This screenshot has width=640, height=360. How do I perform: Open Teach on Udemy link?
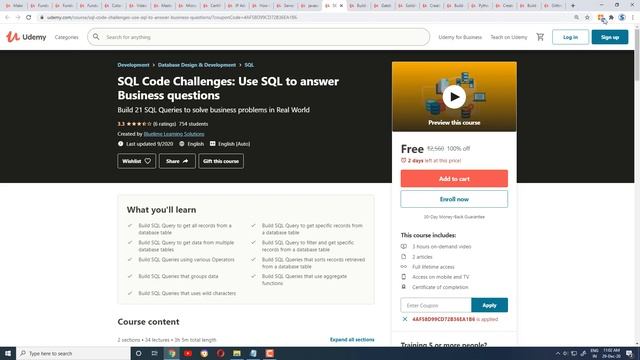point(509,37)
